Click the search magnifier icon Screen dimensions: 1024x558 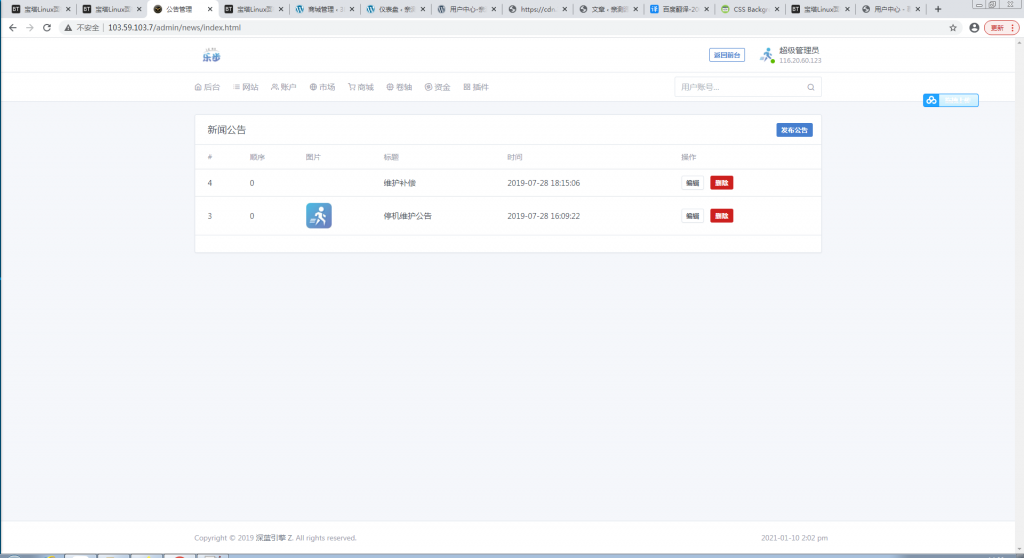point(810,87)
